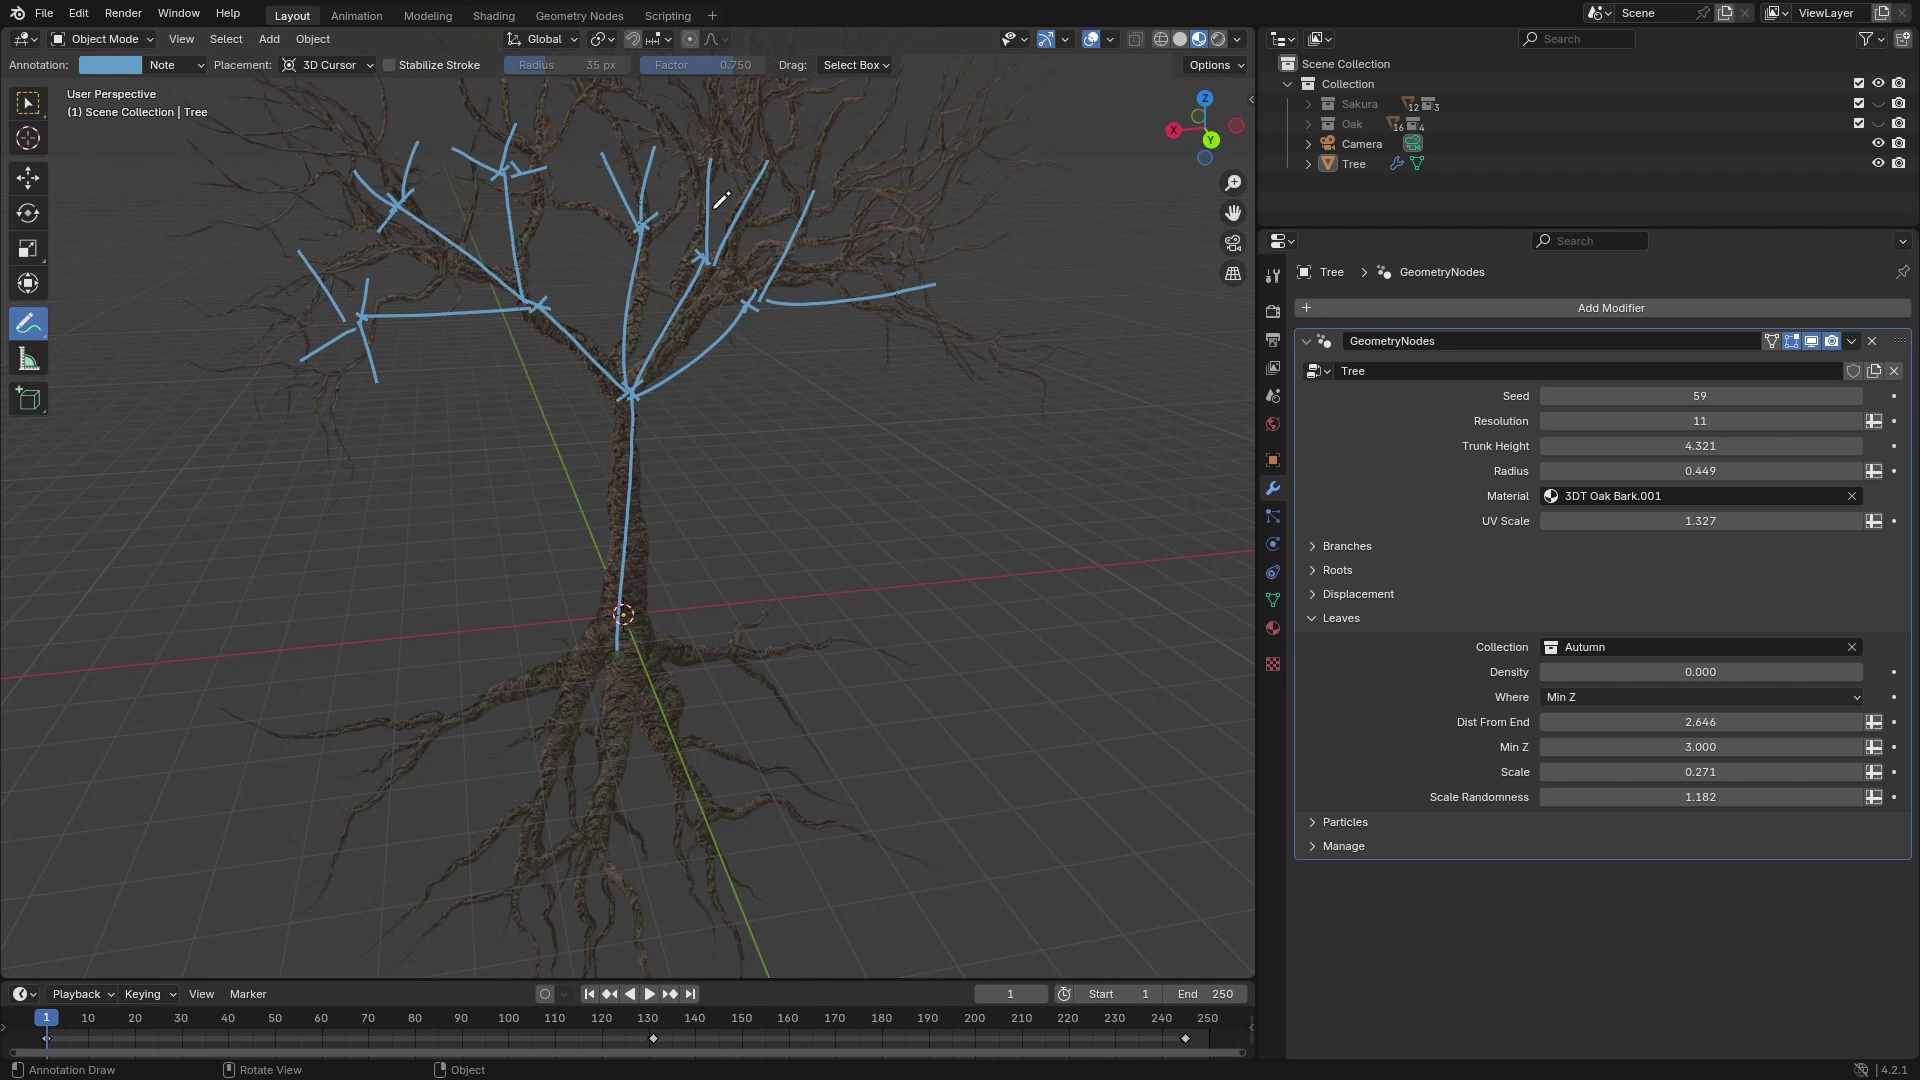This screenshot has height=1080, width=1920.
Task: Select the Add Cube tool
Action: coord(28,398)
